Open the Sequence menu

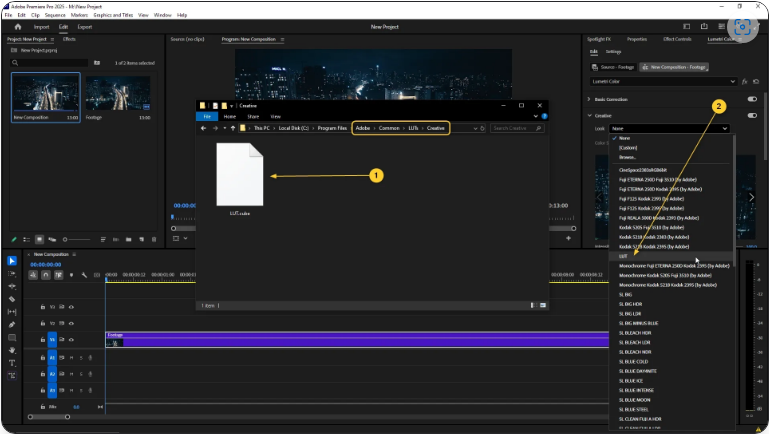coord(55,15)
